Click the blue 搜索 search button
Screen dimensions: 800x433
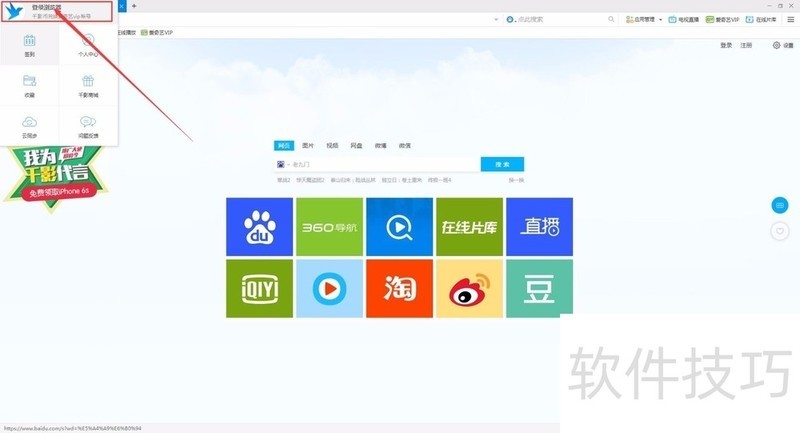(502, 164)
